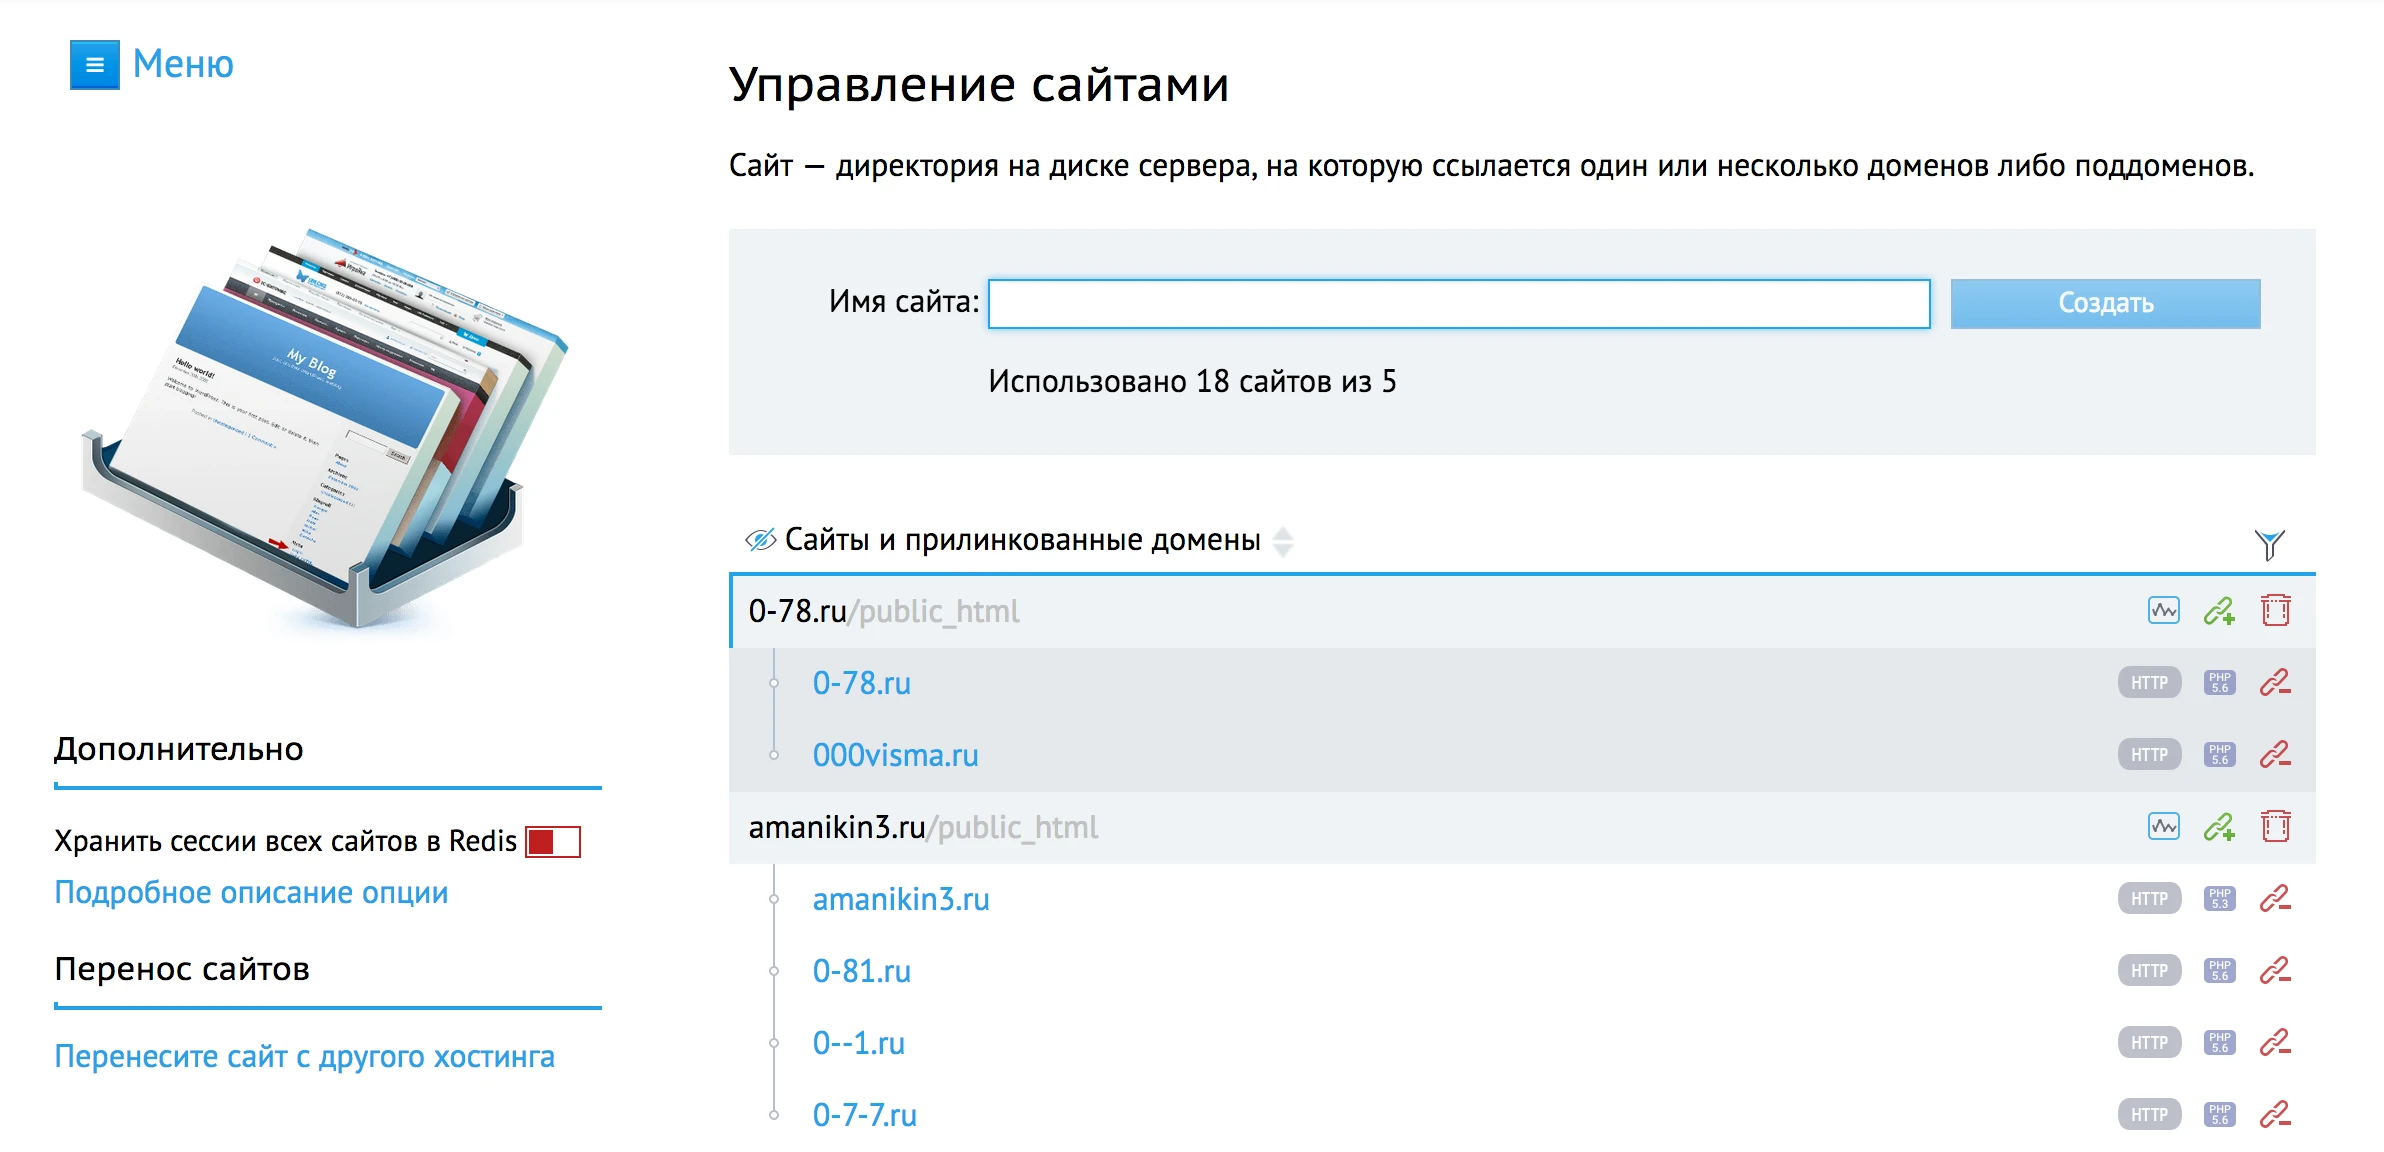Viewport: 2384px width, 1152px height.
Task: Open statistics for amanikin3.ru site
Action: pyautogui.click(x=2163, y=827)
